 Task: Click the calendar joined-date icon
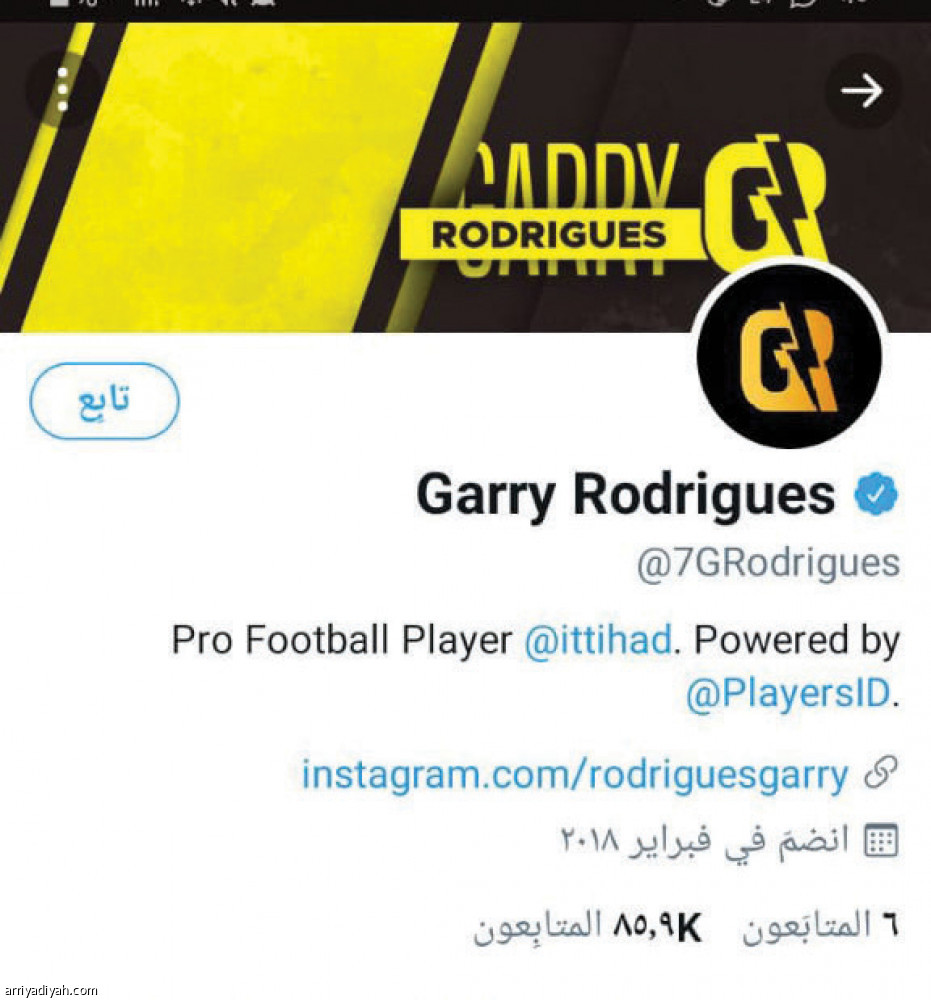[881, 840]
